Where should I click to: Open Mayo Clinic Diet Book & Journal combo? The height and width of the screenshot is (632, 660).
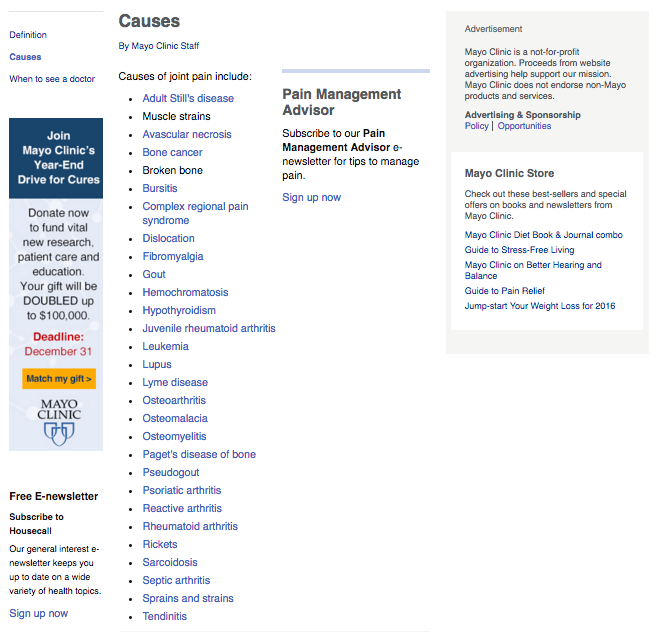point(543,235)
